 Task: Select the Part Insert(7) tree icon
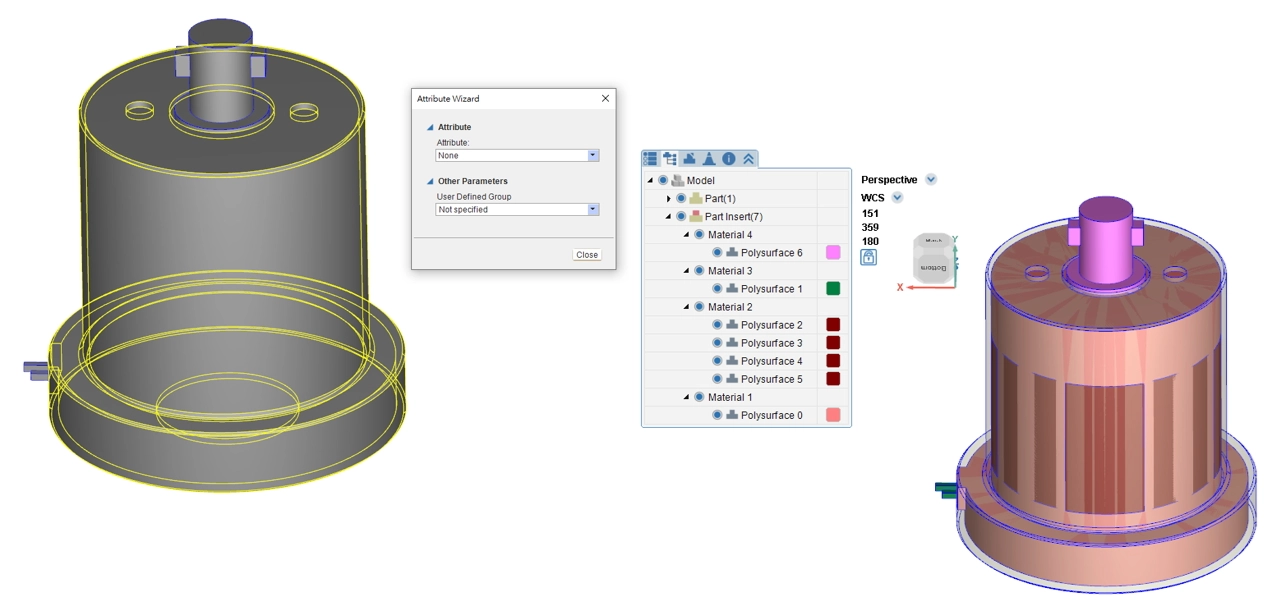(696, 217)
